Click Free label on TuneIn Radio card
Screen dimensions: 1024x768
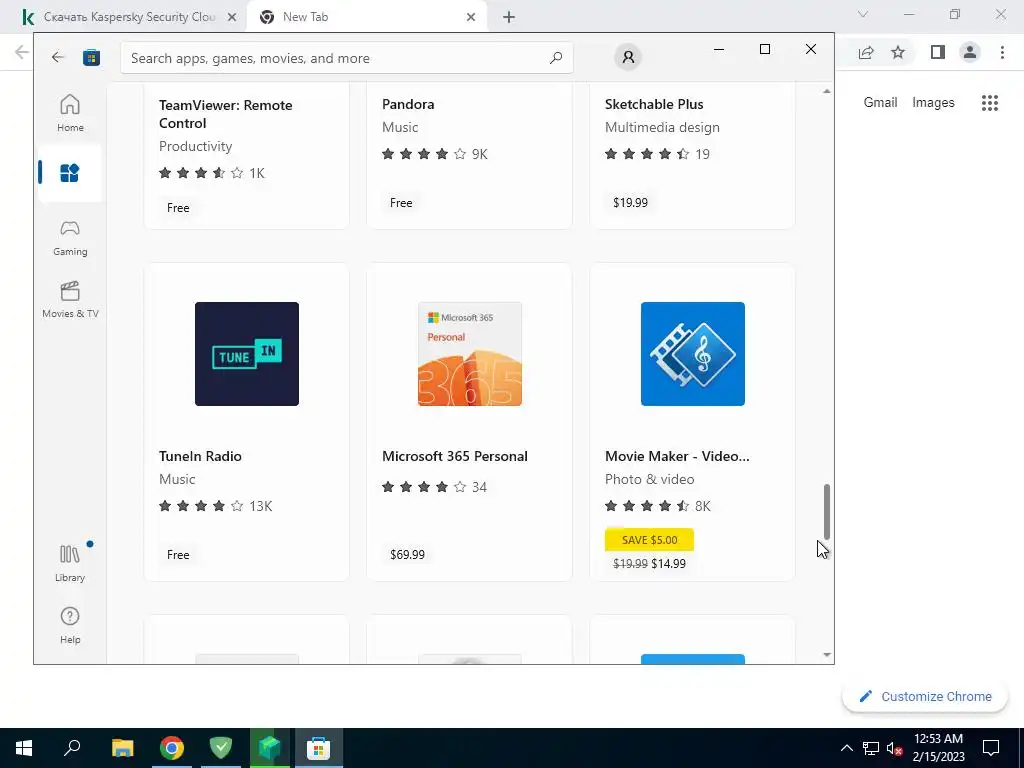click(178, 554)
